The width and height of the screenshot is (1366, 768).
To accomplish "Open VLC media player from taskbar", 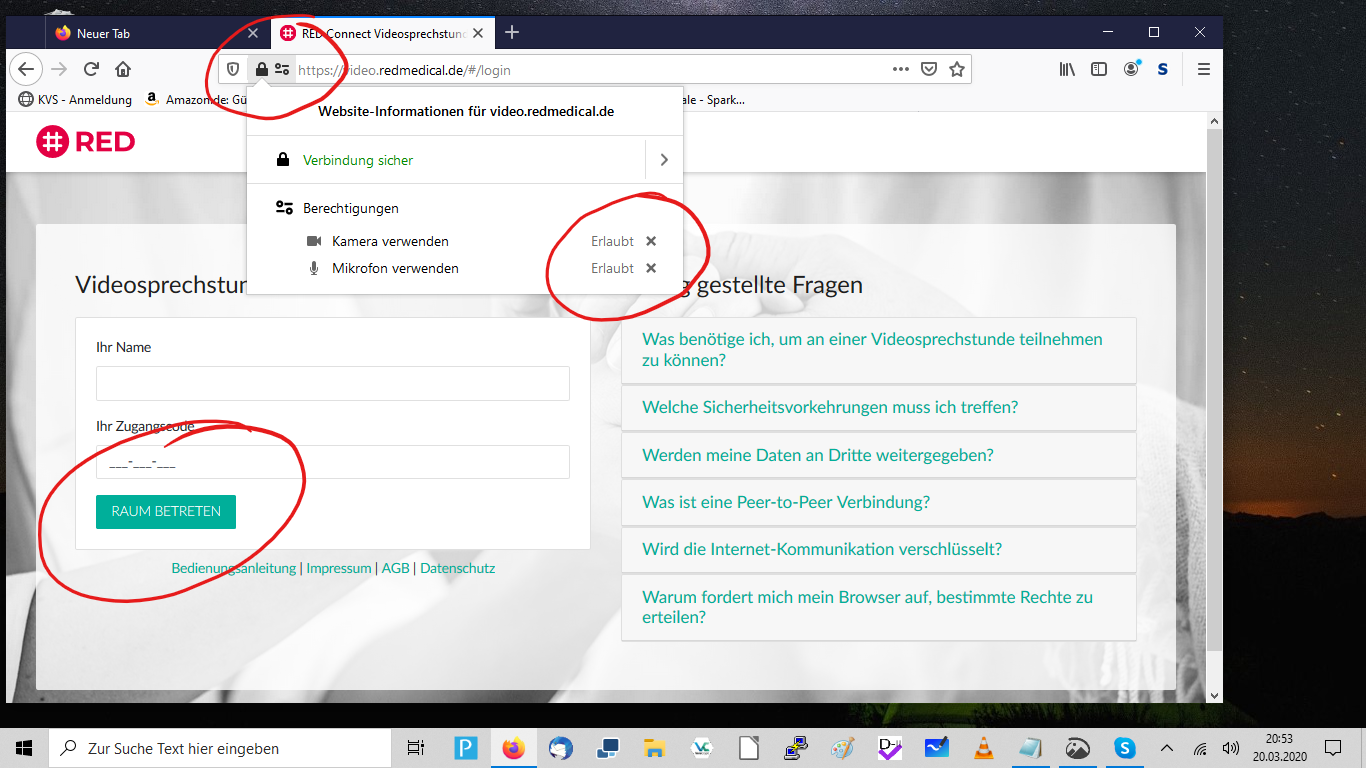I will 984,748.
